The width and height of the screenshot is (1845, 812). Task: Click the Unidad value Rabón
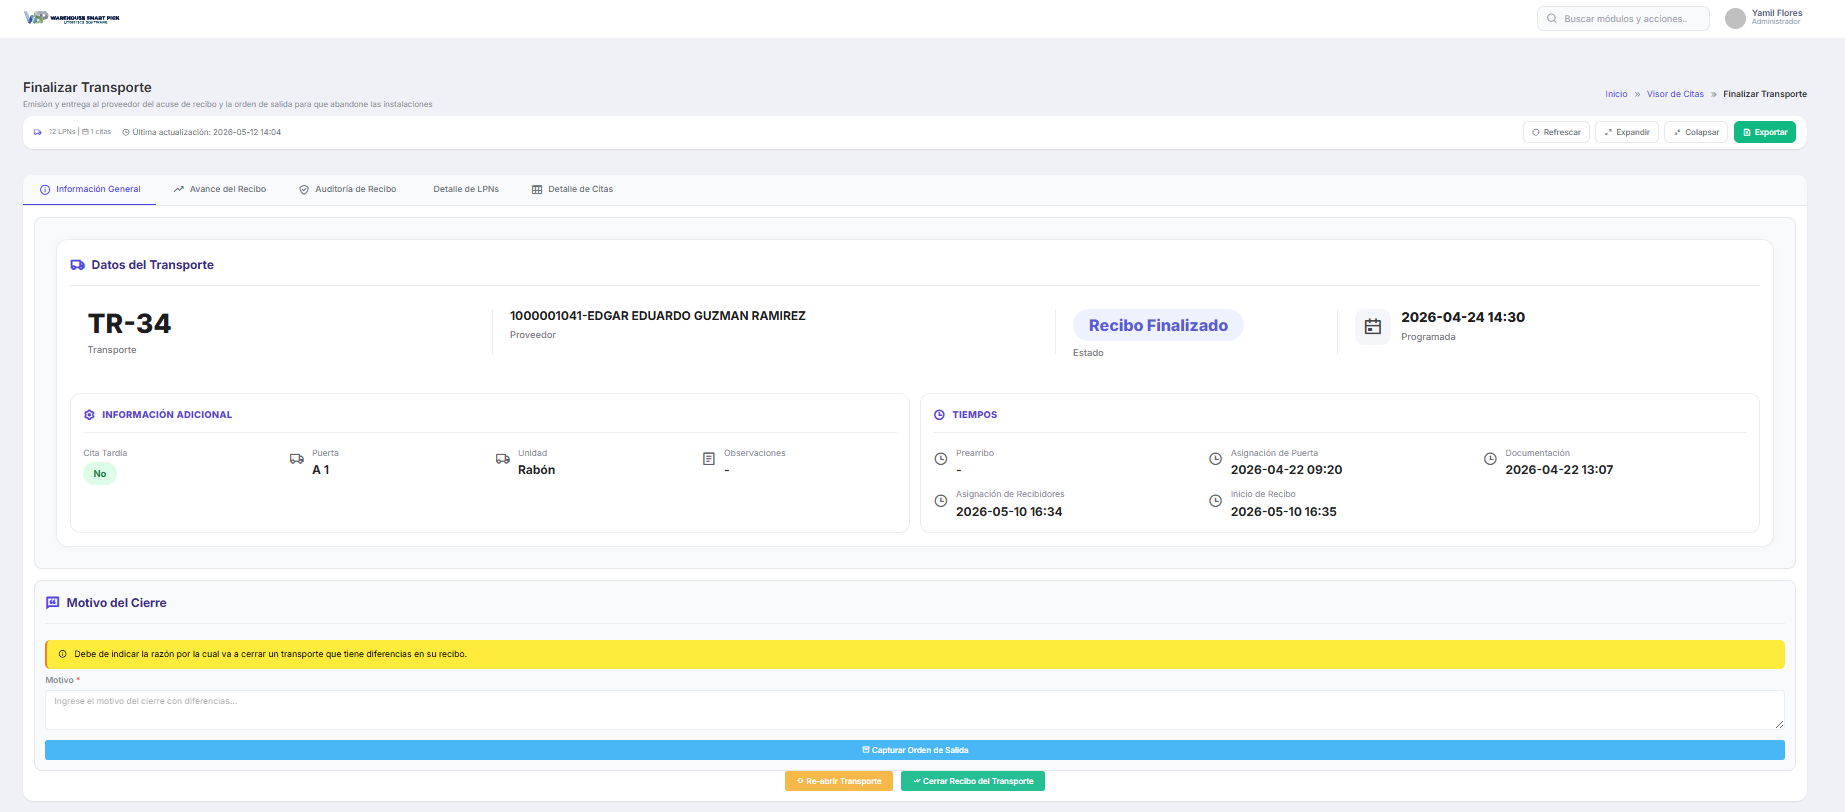[x=536, y=470]
